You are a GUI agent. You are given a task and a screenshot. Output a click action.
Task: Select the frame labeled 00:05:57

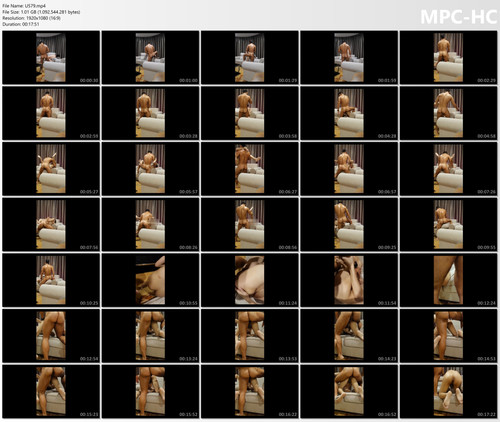pyautogui.click(x=150, y=169)
